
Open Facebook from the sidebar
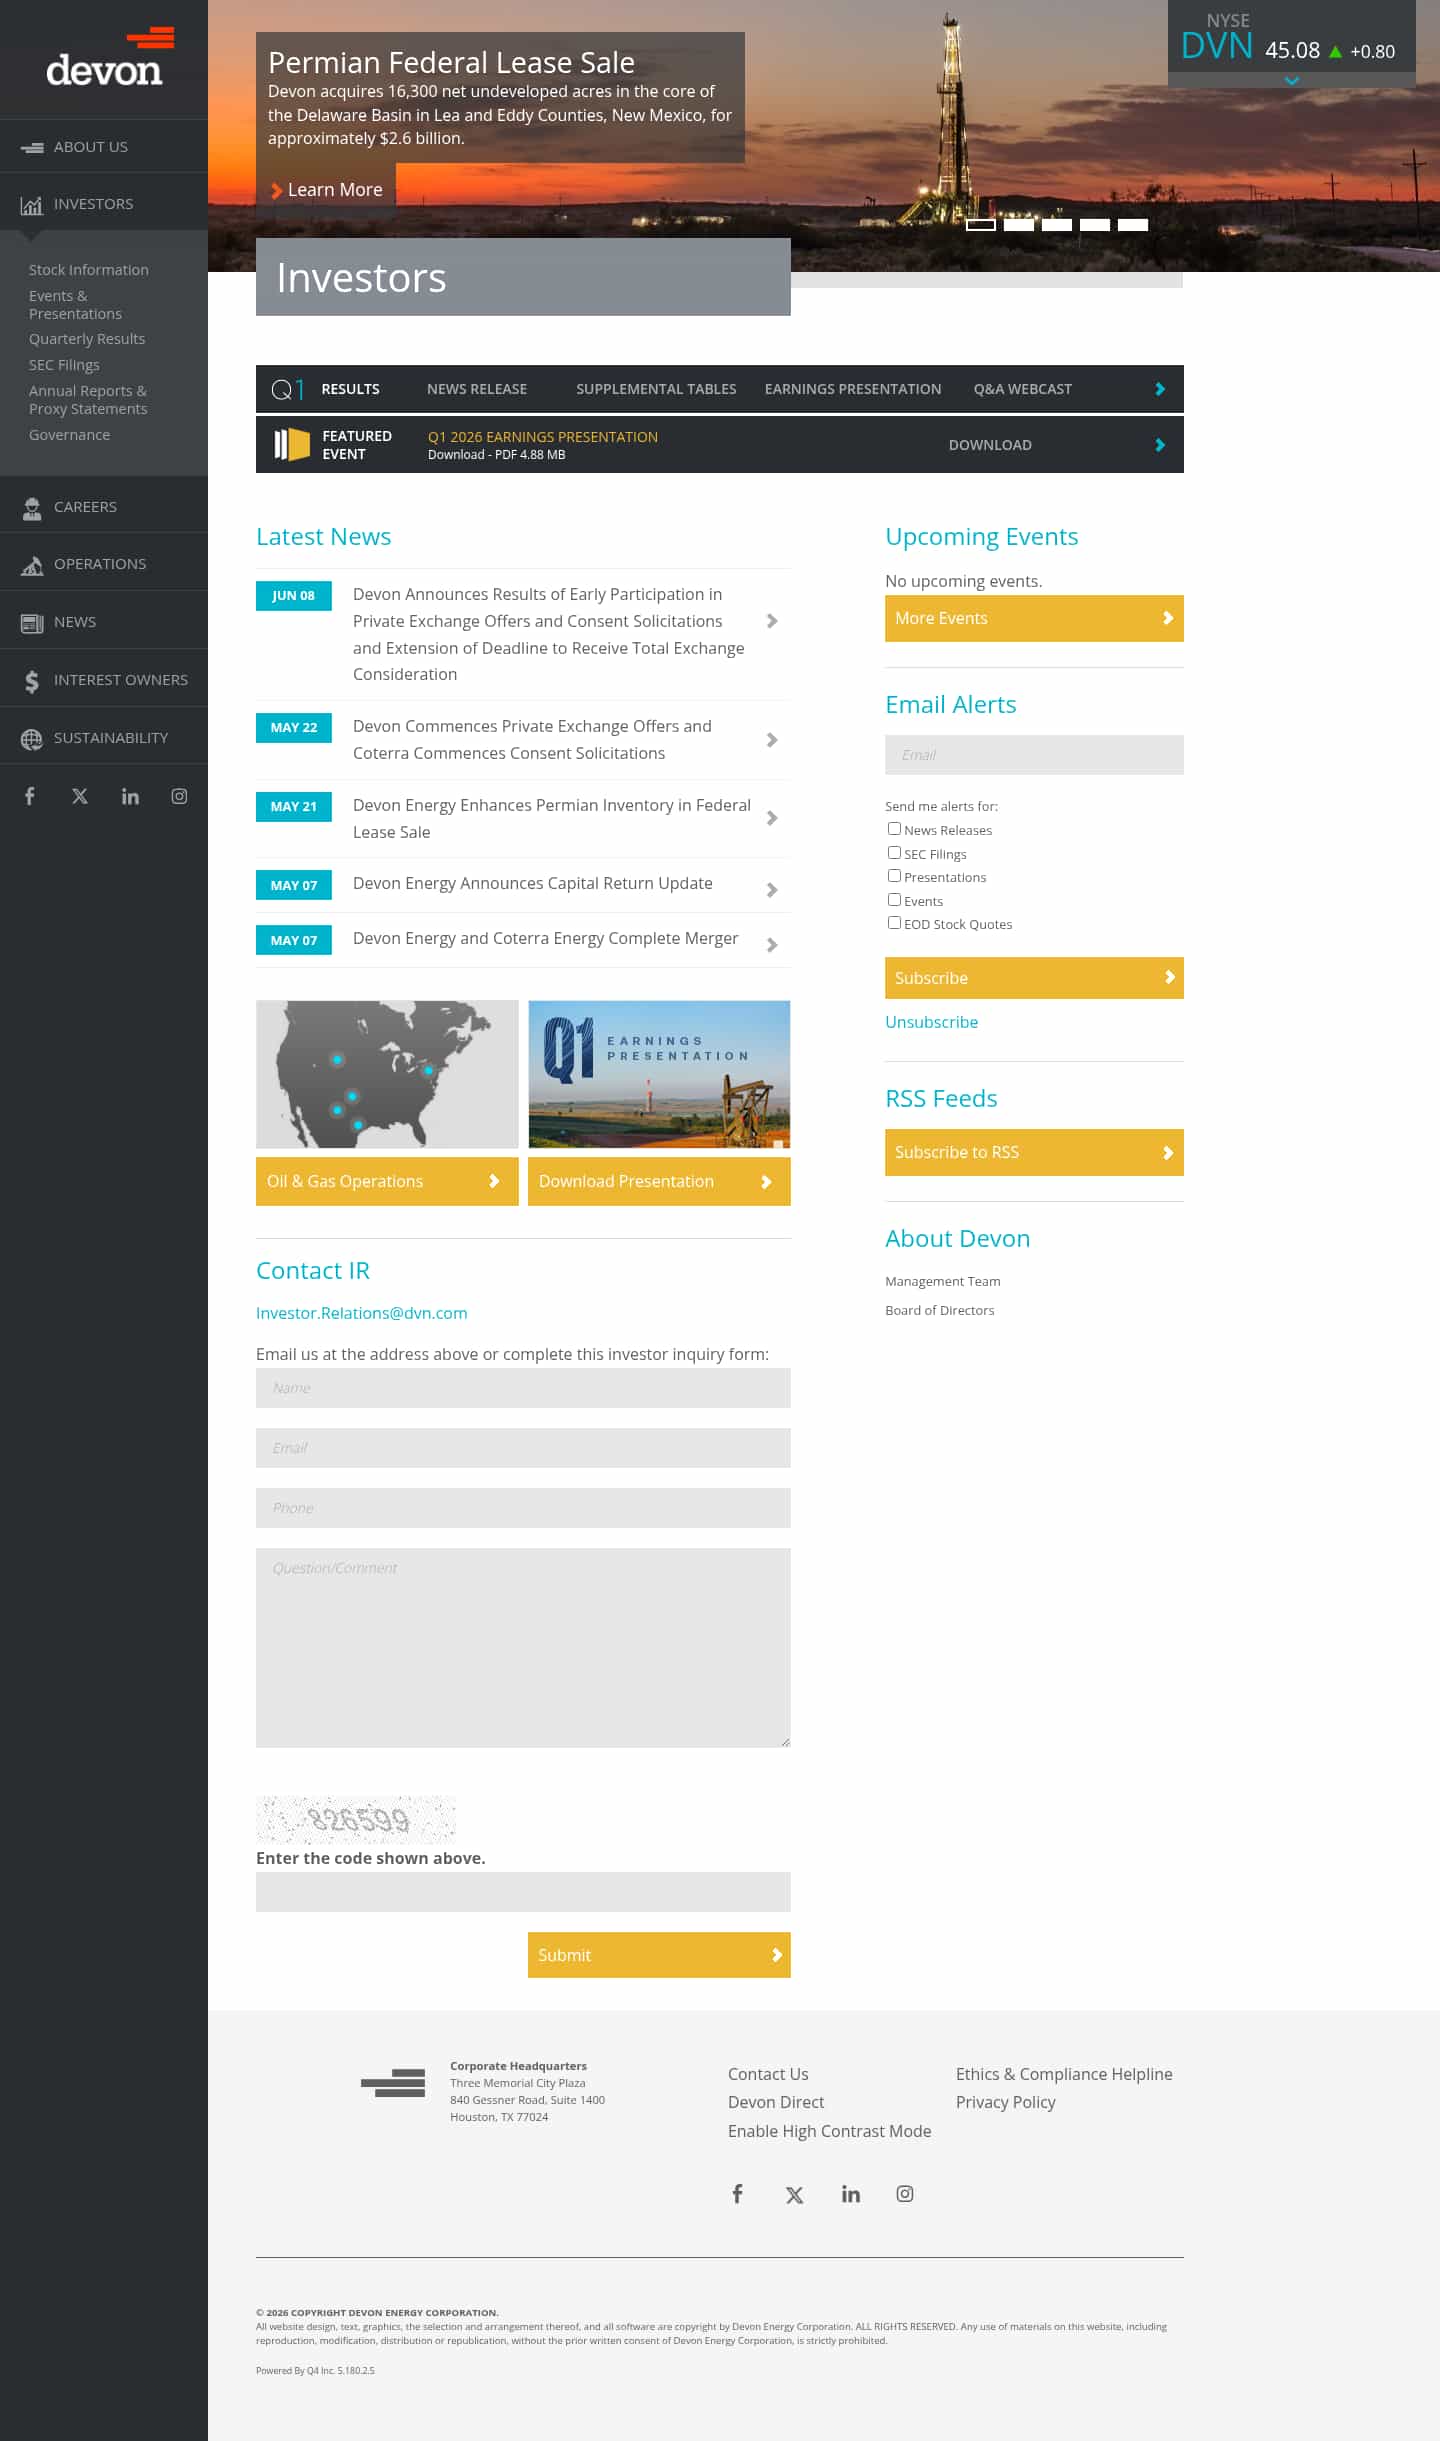[x=30, y=796]
